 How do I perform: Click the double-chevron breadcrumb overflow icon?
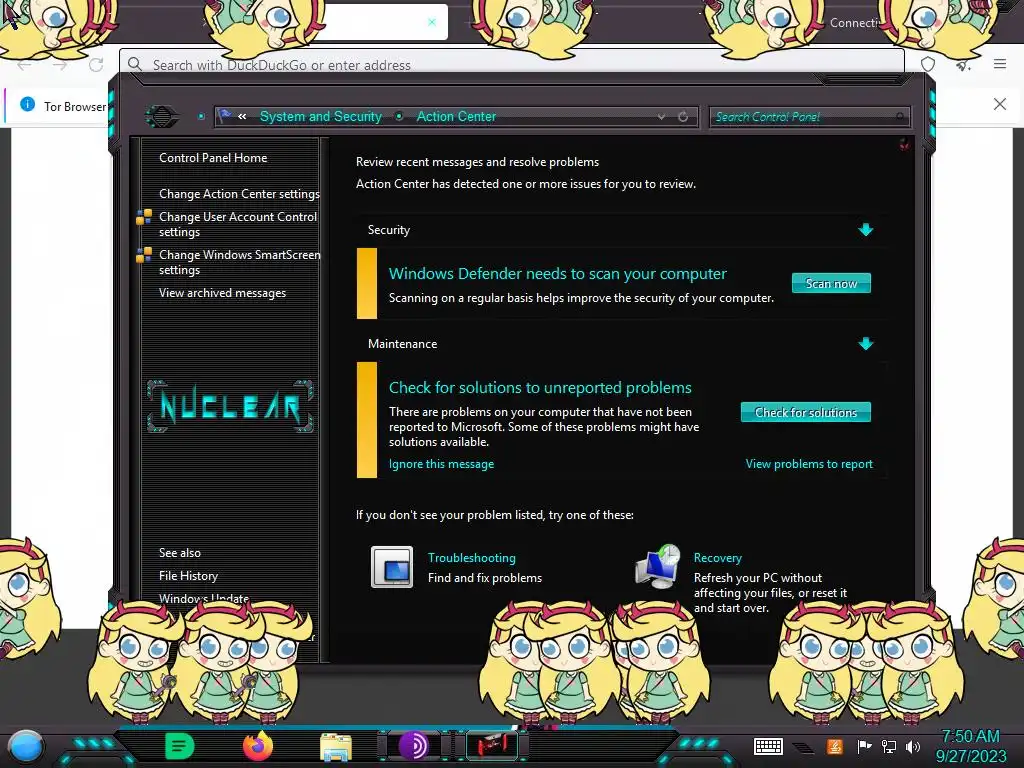(x=242, y=116)
